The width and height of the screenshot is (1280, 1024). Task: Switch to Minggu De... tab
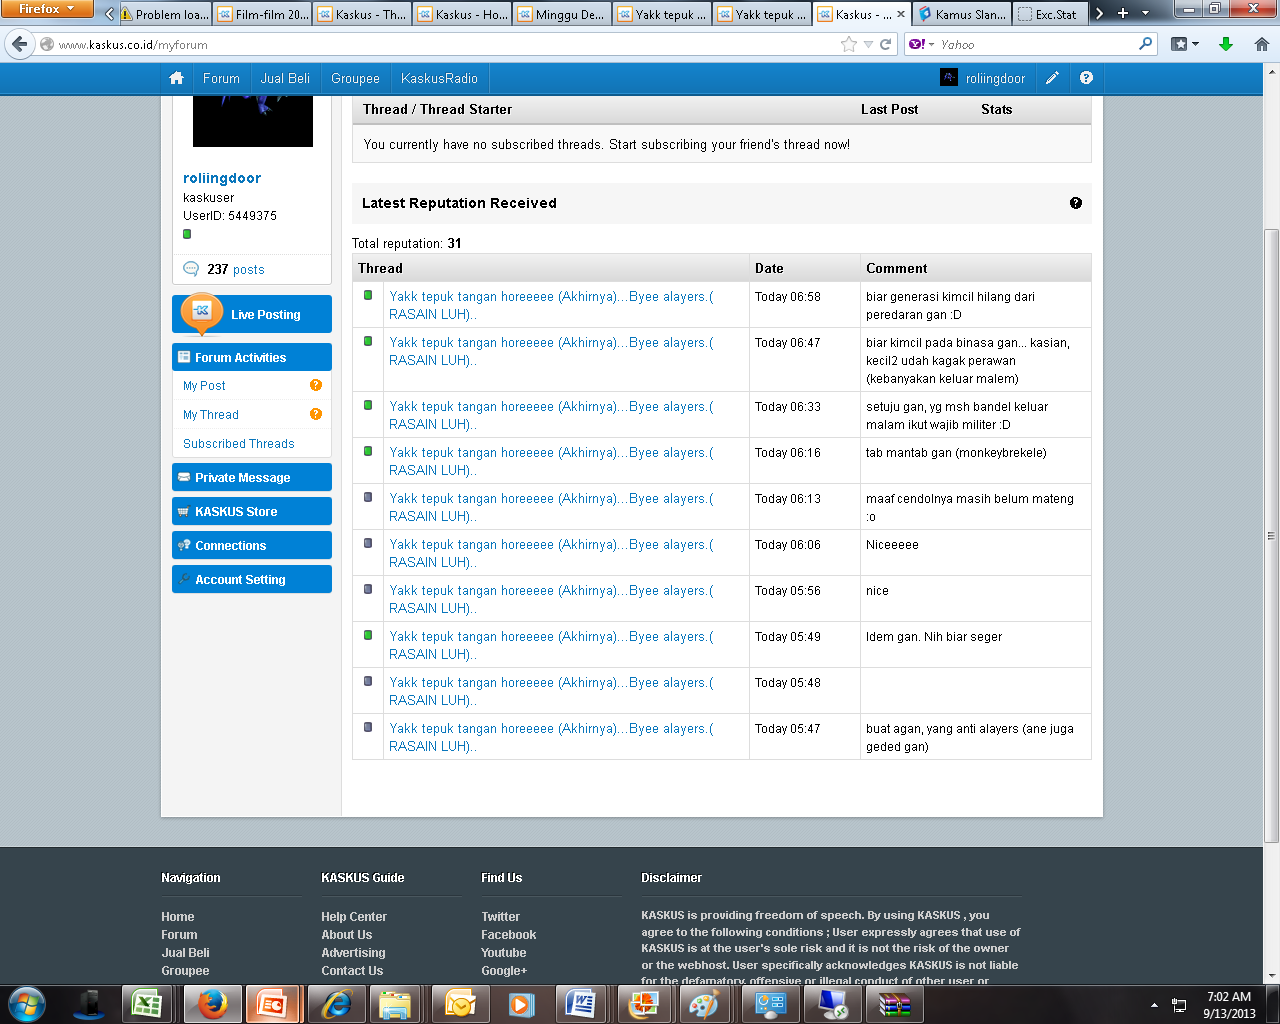tap(561, 14)
